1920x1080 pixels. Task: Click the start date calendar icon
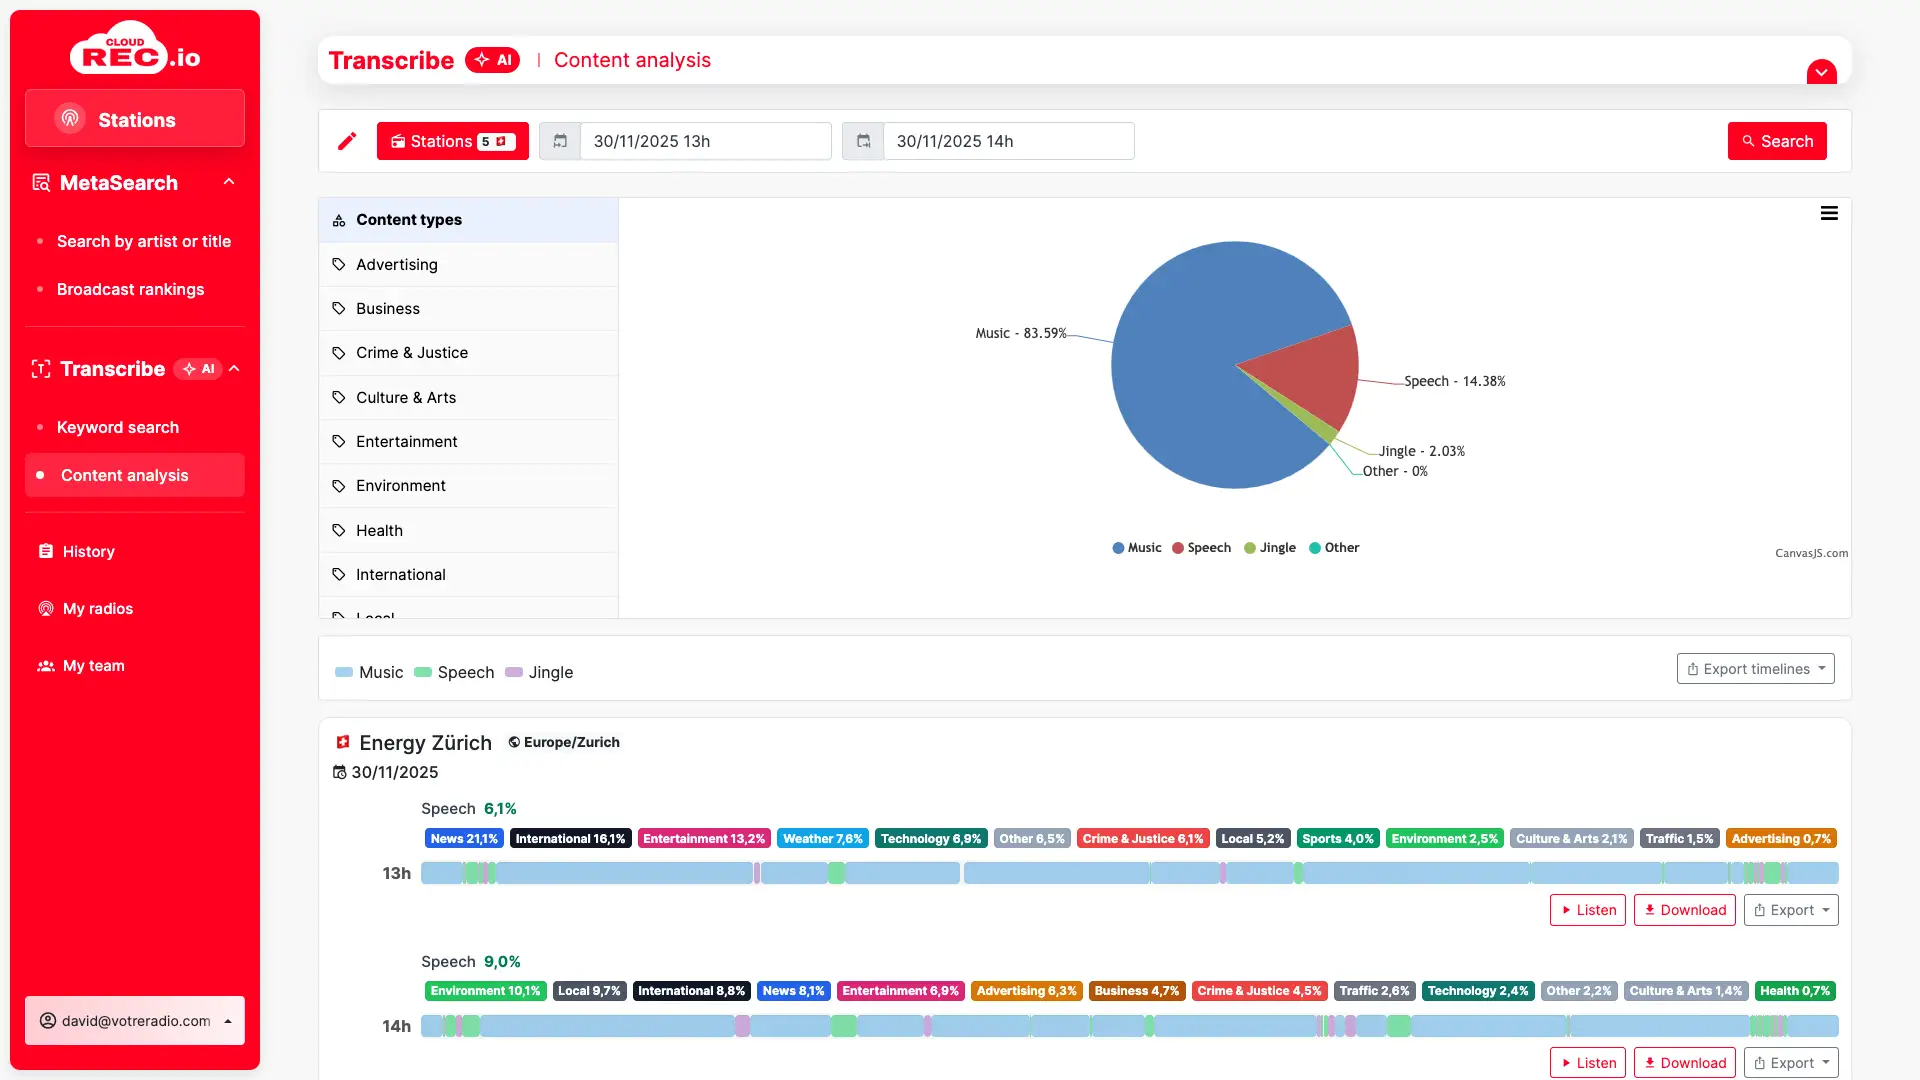(x=560, y=141)
